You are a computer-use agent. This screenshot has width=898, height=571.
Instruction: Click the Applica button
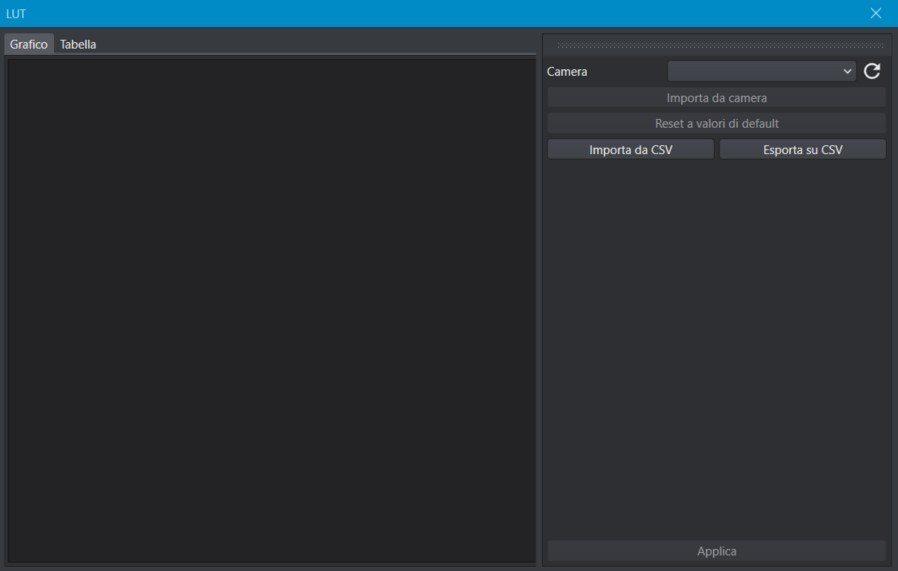[716, 551]
